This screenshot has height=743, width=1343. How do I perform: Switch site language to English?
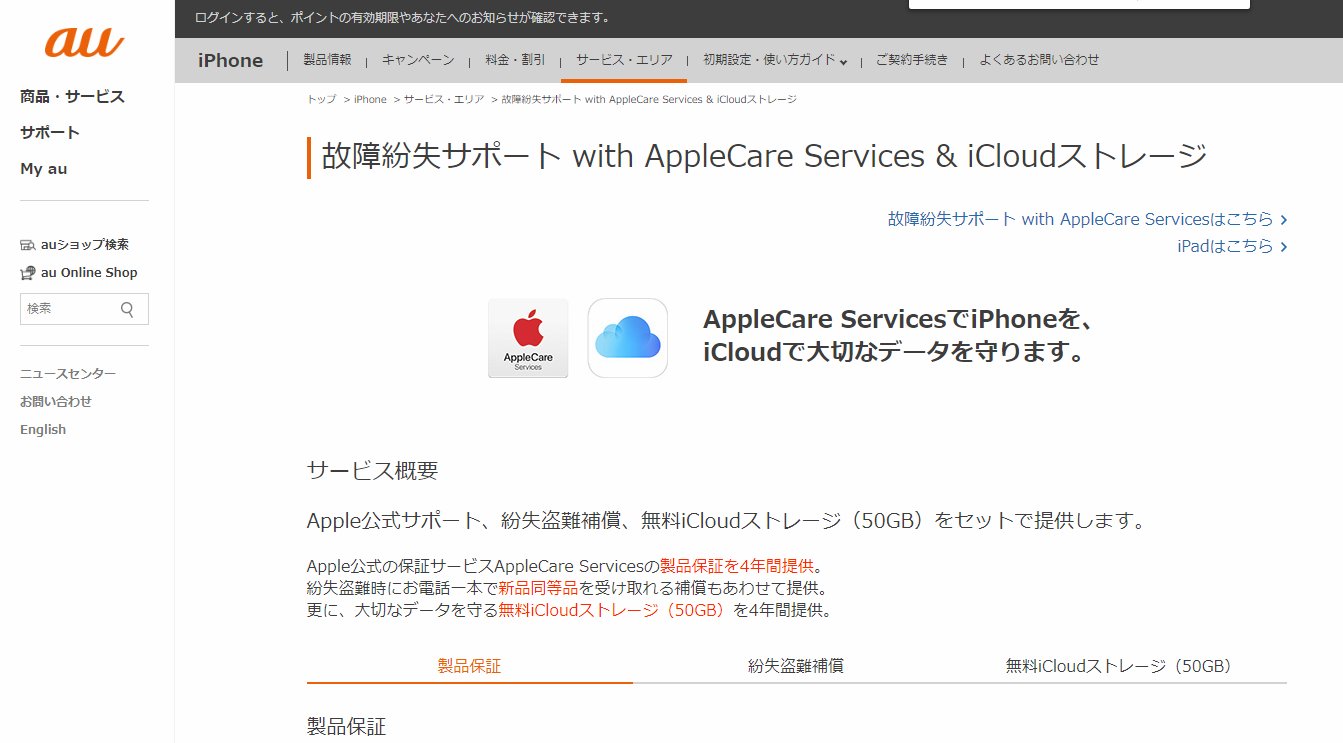coord(43,430)
